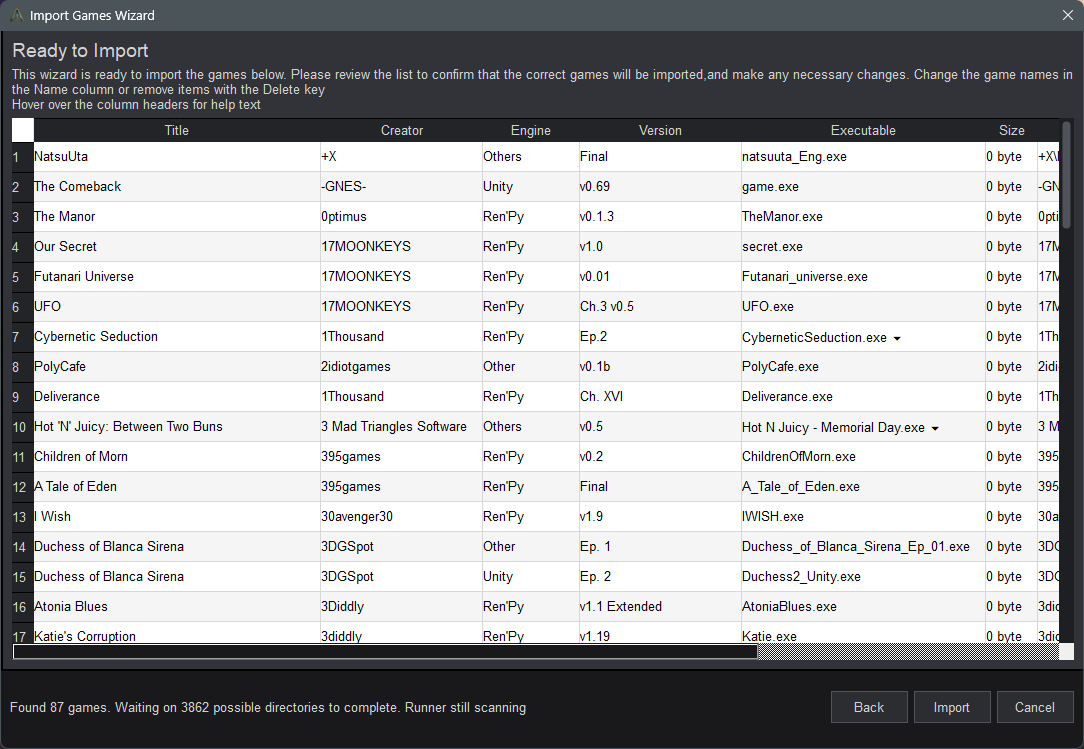Viewport: 1084px width, 749px height.
Task: Click creator 3 Mad Triangles Software
Action: (x=402, y=427)
